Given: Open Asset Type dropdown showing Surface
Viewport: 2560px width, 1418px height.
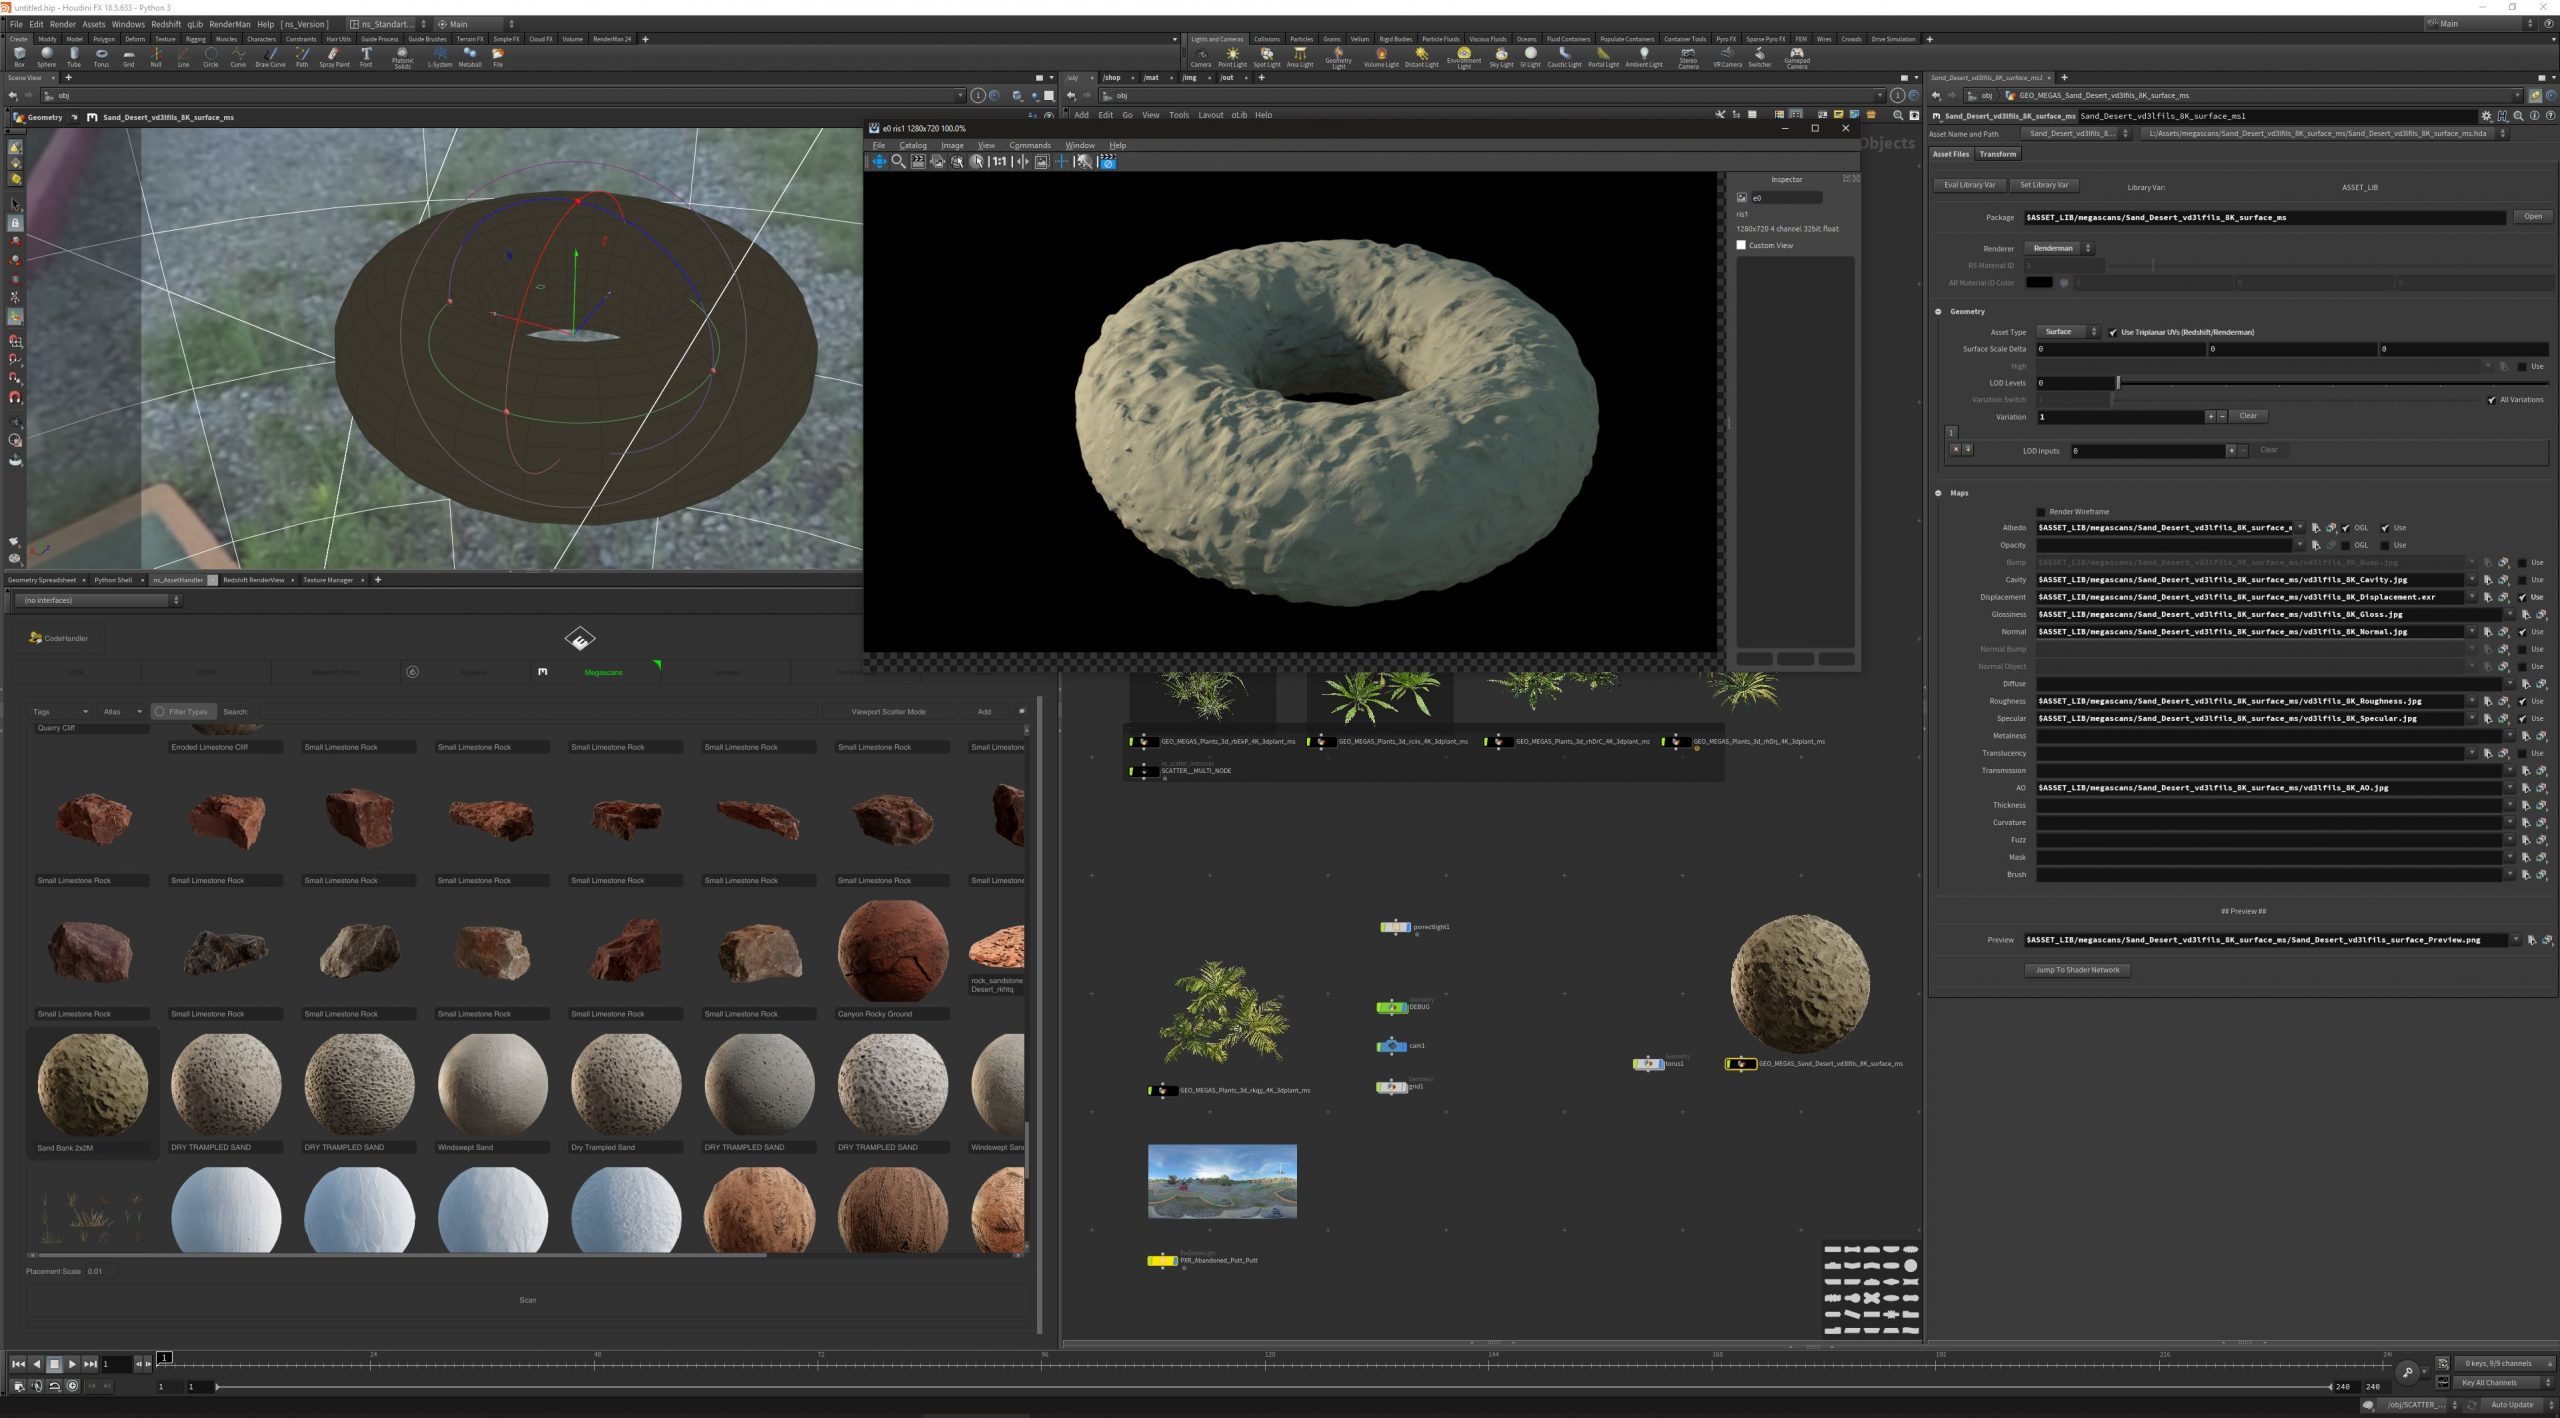Looking at the screenshot, I should 2069,332.
